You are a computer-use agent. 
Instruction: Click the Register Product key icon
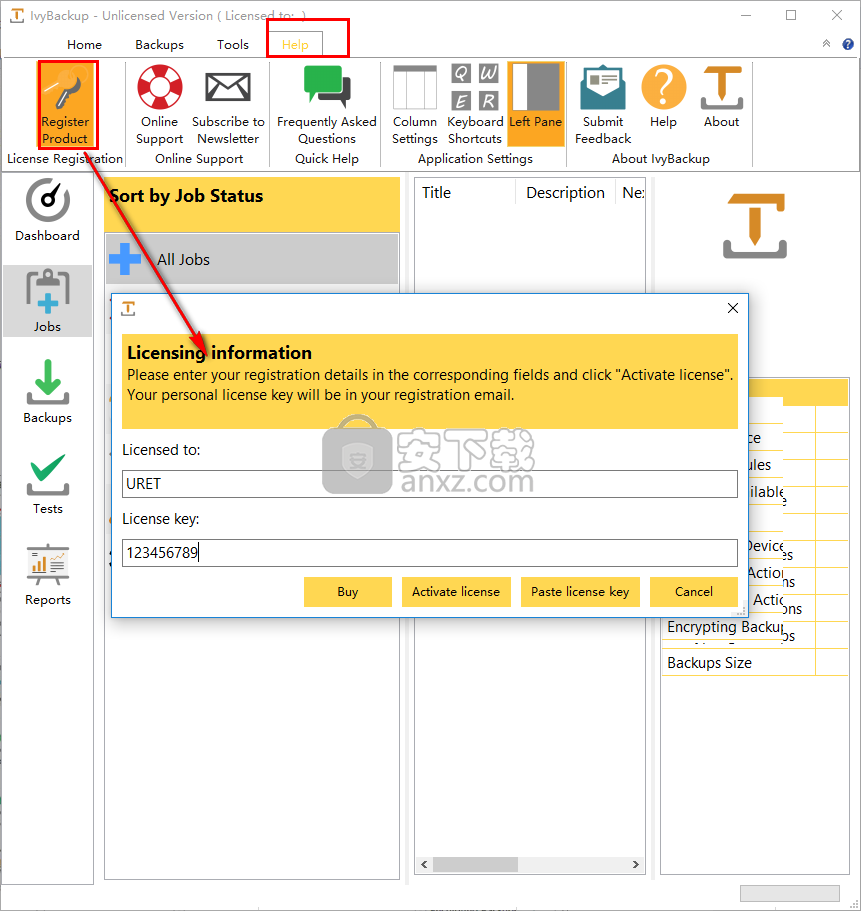tap(66, 87)
